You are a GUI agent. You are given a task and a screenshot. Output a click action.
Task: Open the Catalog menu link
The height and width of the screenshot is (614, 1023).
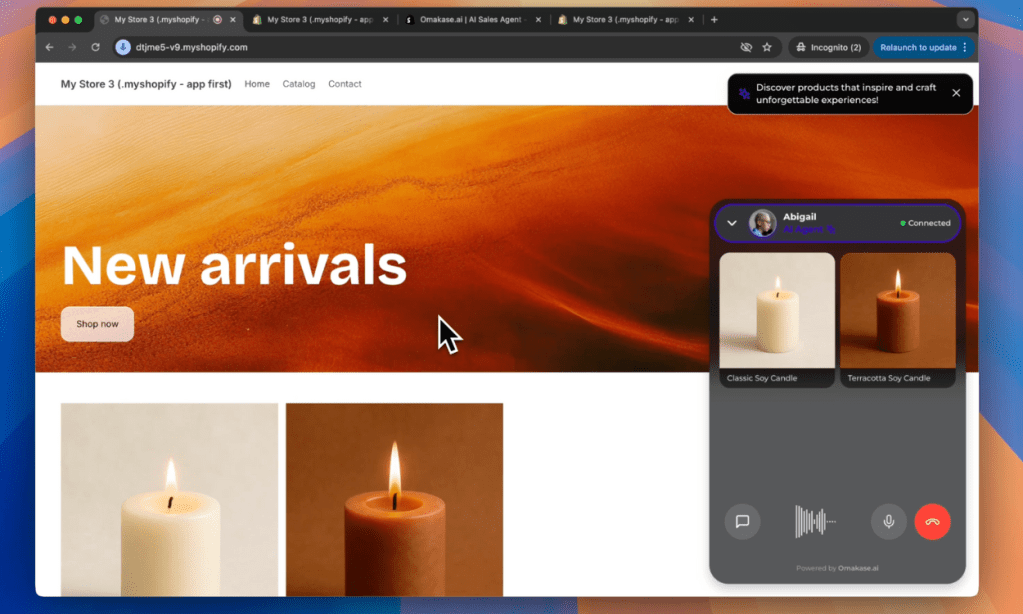click(x=298, y=84)
